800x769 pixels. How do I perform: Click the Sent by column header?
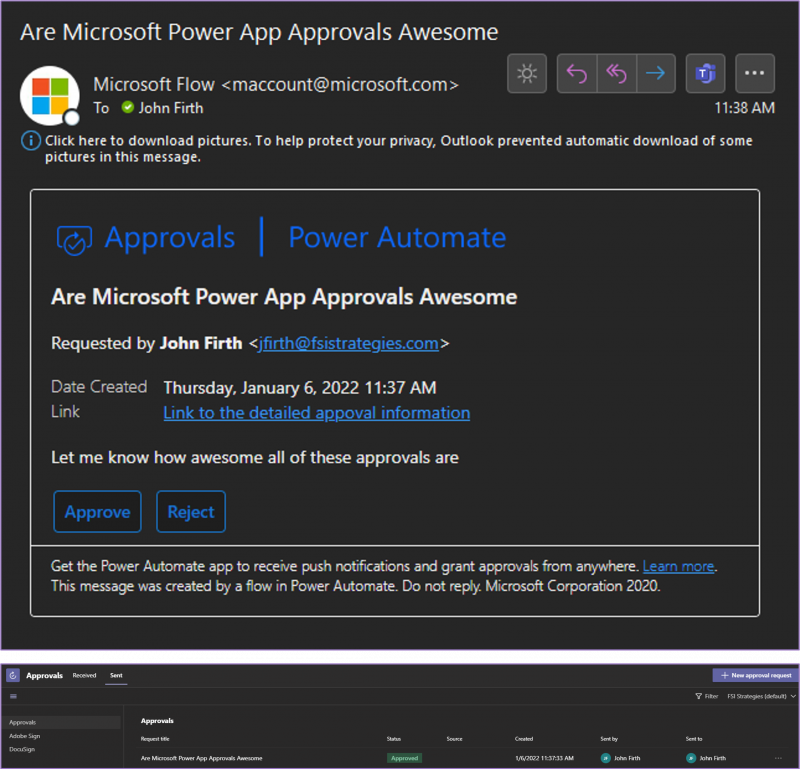tap(609, 738)
